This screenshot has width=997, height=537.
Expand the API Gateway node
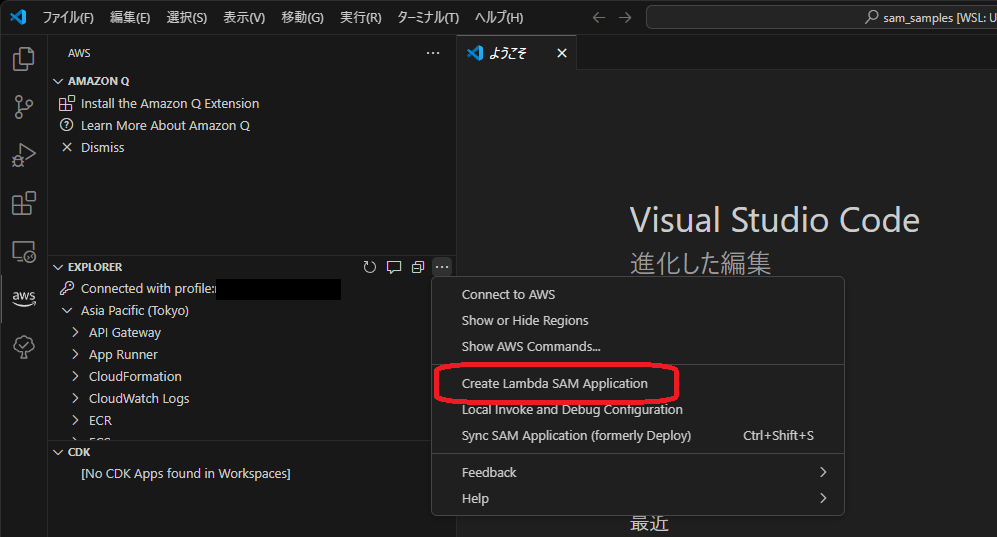75,332
